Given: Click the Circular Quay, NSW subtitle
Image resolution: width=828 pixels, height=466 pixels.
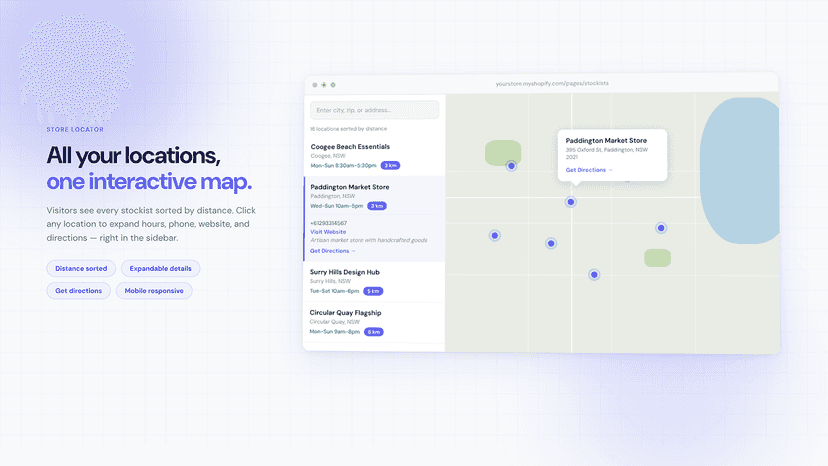Looking at the screenshot, I should pyautogui.click(x=334, y=322).
